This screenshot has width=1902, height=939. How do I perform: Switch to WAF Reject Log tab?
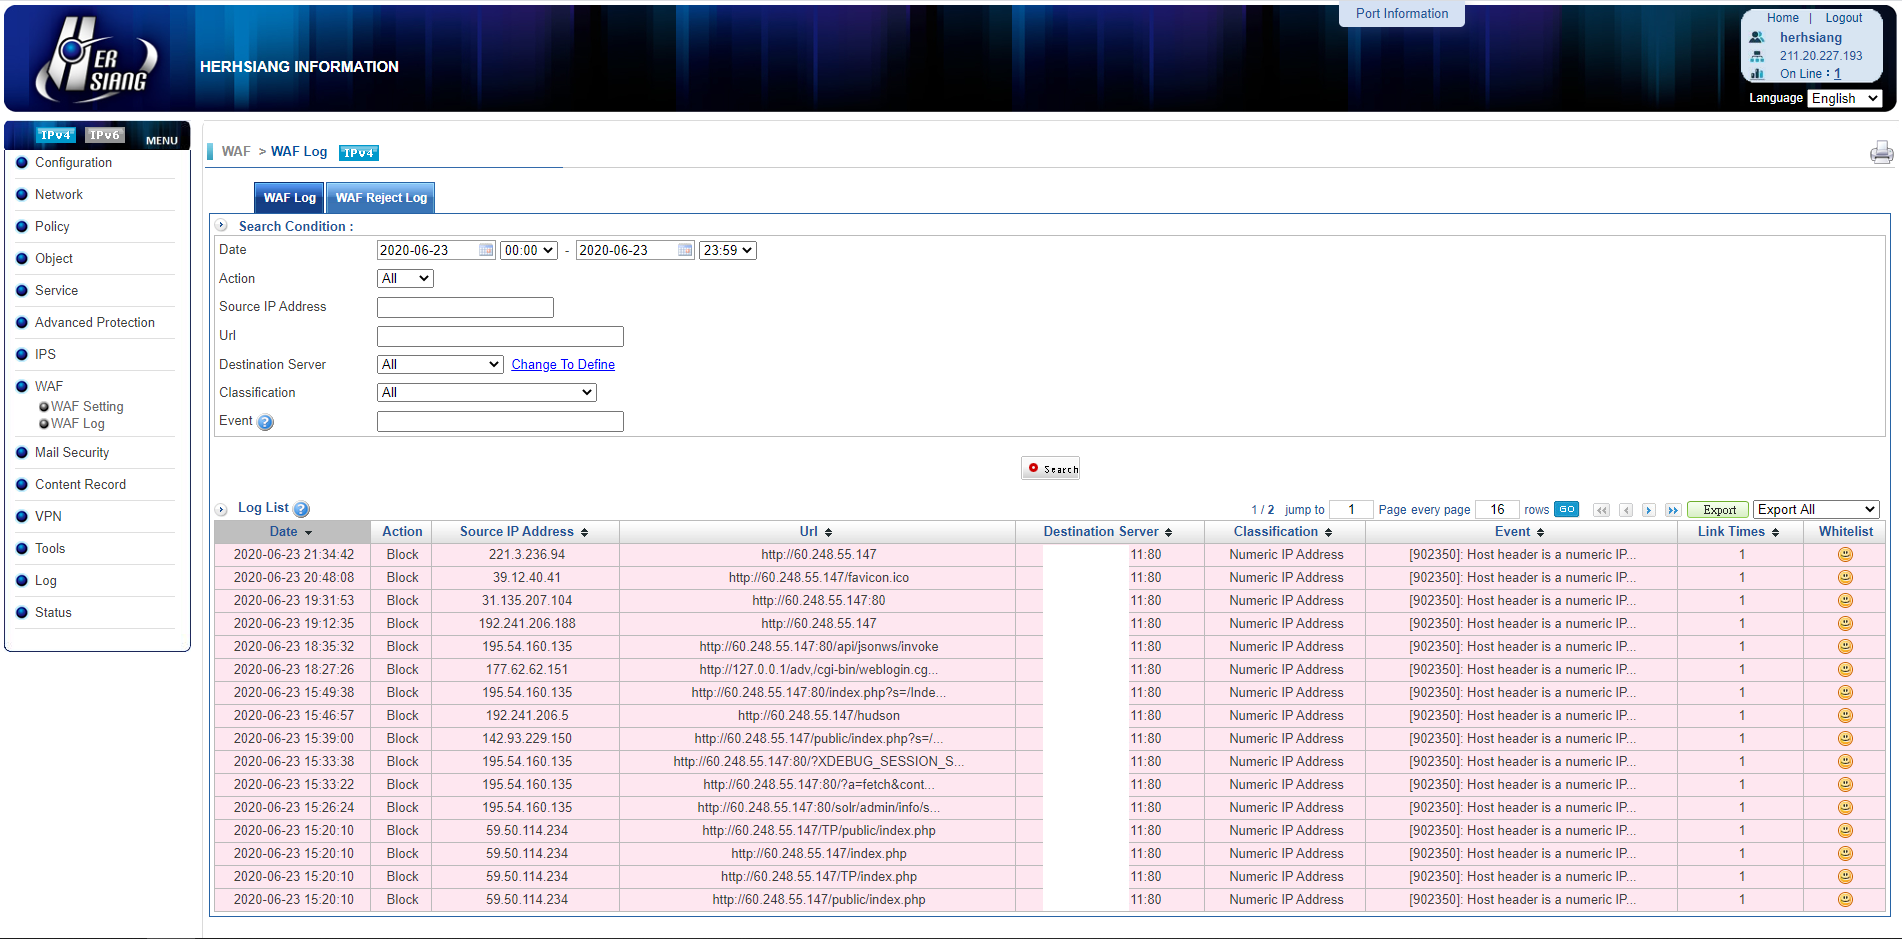[381, 198]
